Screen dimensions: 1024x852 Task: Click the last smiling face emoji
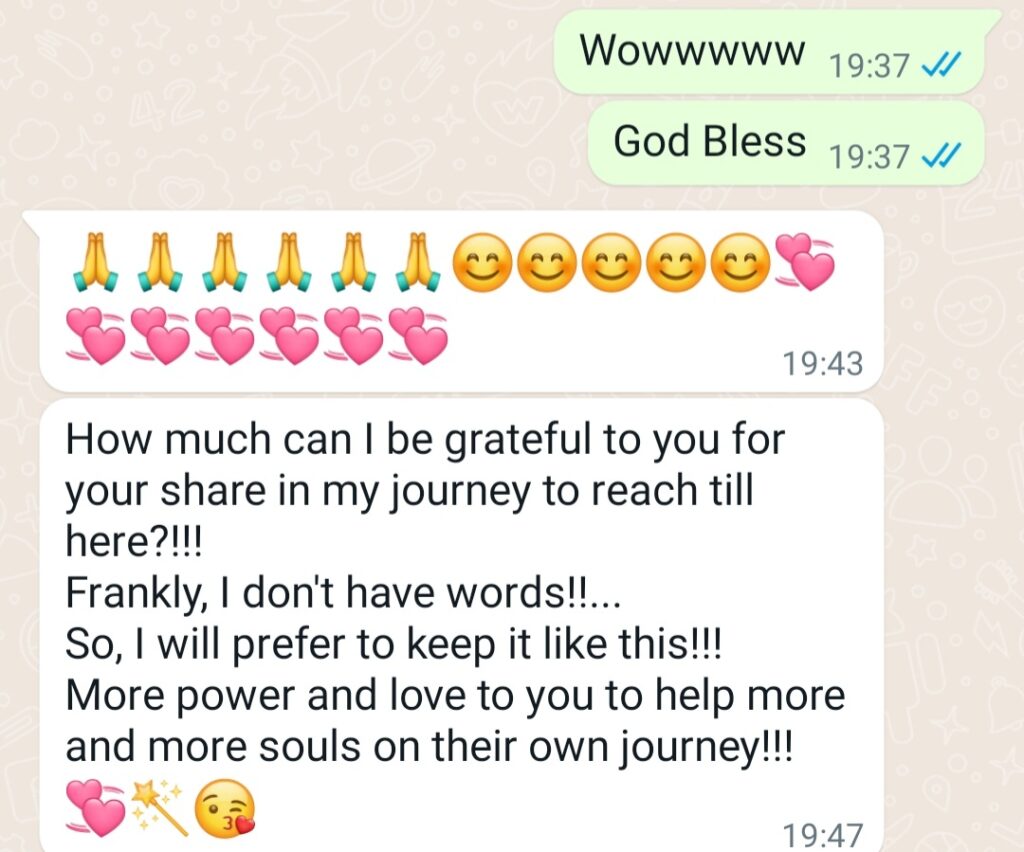point(739,262)
